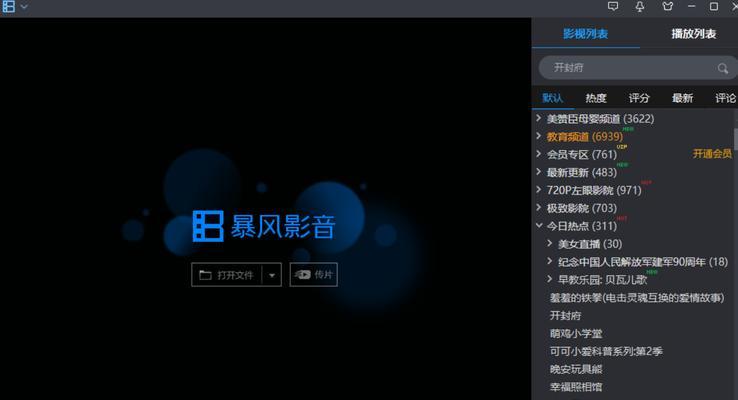This screenshot has height=400, width=738.
Task: Click the list panel vertical scrollbar
Action: pos(735,139)
